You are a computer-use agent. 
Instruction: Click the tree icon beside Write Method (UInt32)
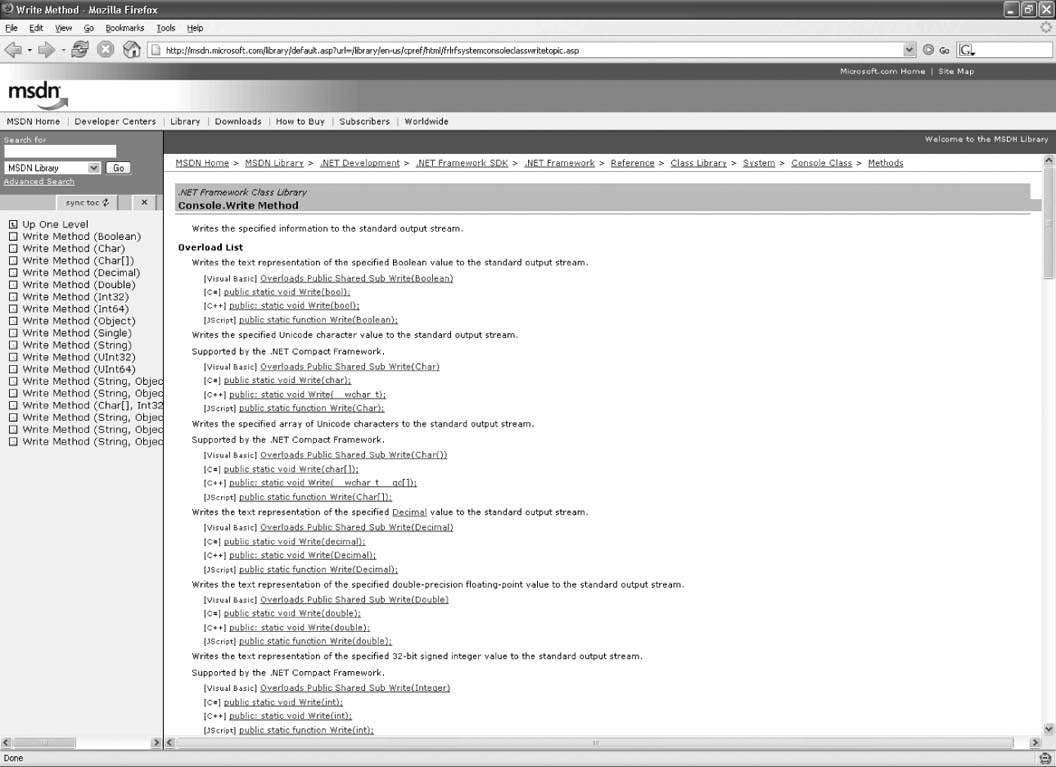13,358
